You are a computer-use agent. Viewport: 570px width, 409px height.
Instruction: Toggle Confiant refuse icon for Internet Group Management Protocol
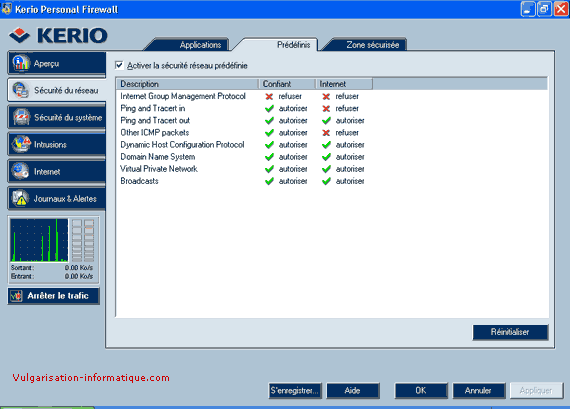coord(269,96)
